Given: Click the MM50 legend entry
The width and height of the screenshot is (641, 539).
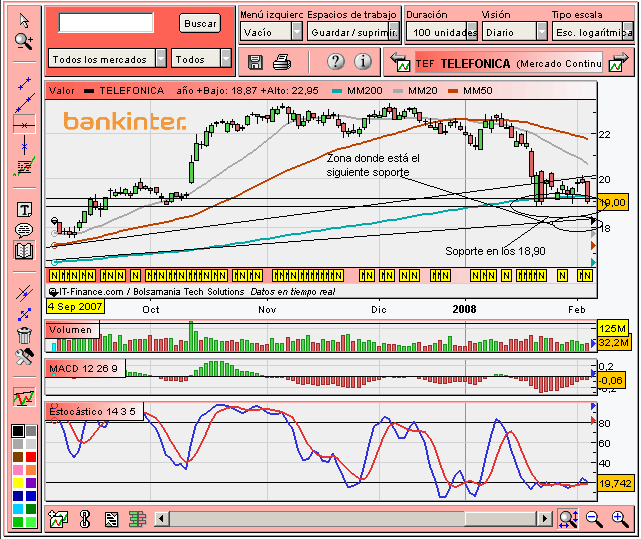Looking at the screenshot, I should 470,91.
